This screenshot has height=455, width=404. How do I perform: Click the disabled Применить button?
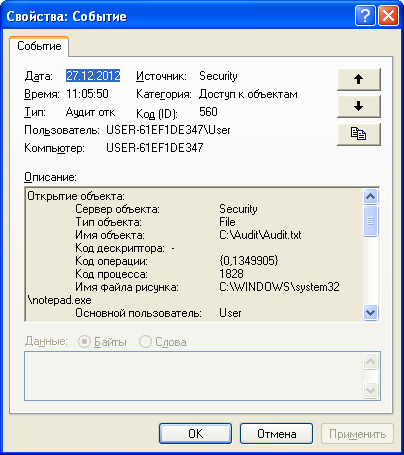click(357, 434)
